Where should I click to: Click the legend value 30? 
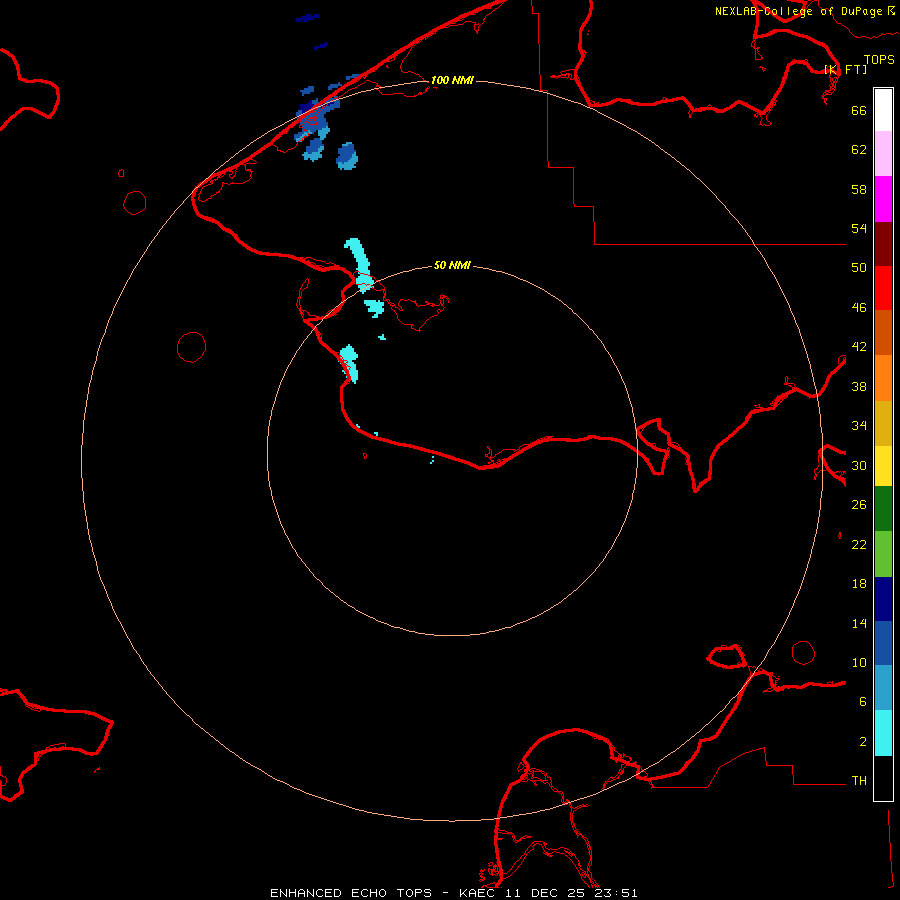tap(859, 465)
